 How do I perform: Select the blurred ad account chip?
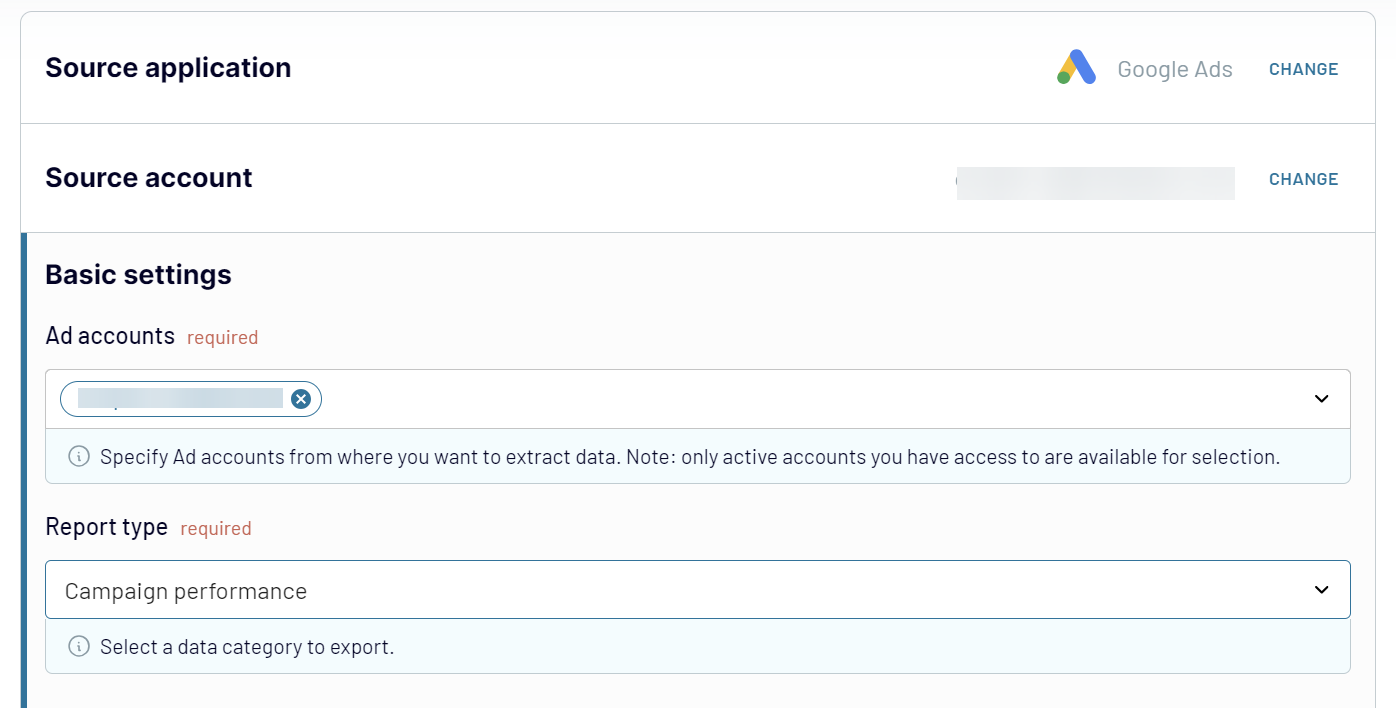point(180,399)
